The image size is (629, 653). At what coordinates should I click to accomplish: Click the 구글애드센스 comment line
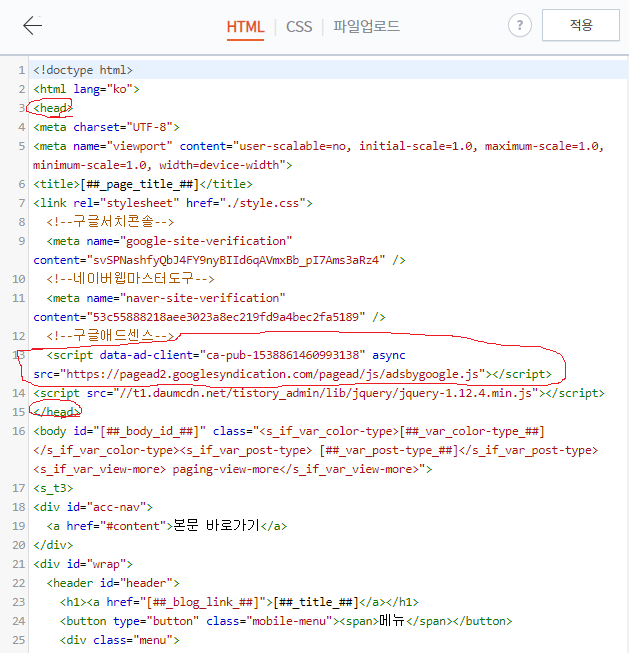point(110,336)
